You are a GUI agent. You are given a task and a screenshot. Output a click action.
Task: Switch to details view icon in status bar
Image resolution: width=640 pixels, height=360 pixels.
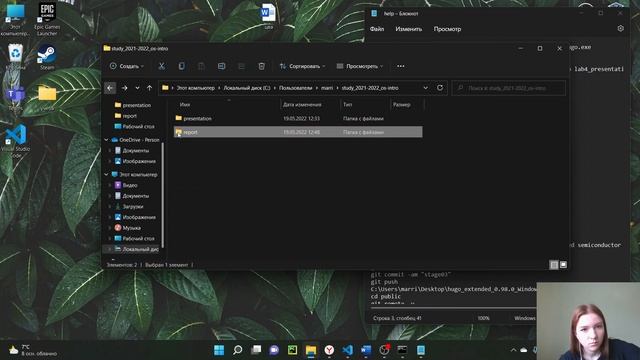[554, 265]
